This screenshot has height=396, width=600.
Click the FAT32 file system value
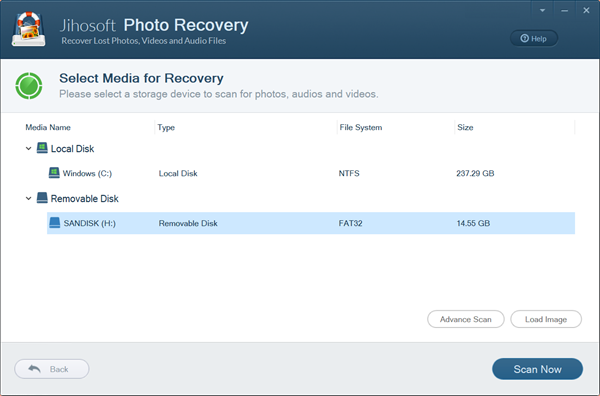pyautogui.click(x=350, y=223)
